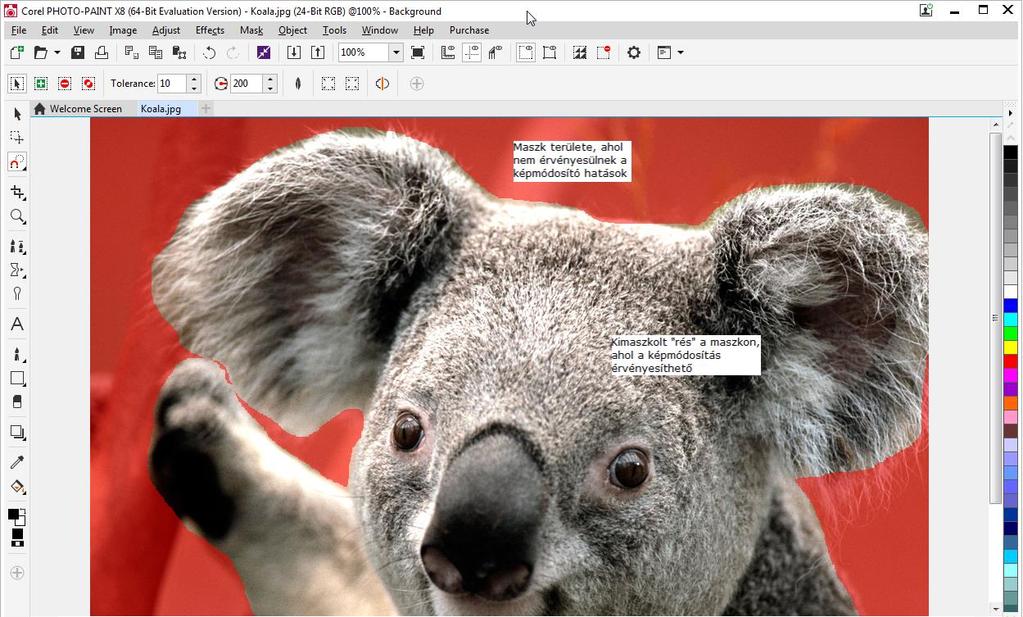Expand the Open recent files arrow
The height and width of the screenshot is (617, 1023).
57,52
